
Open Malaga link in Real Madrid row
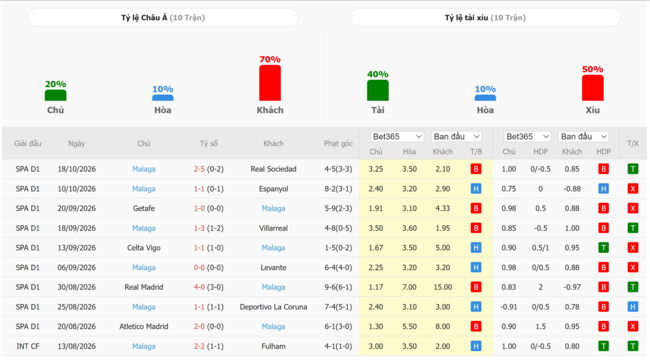pos(273,287)
